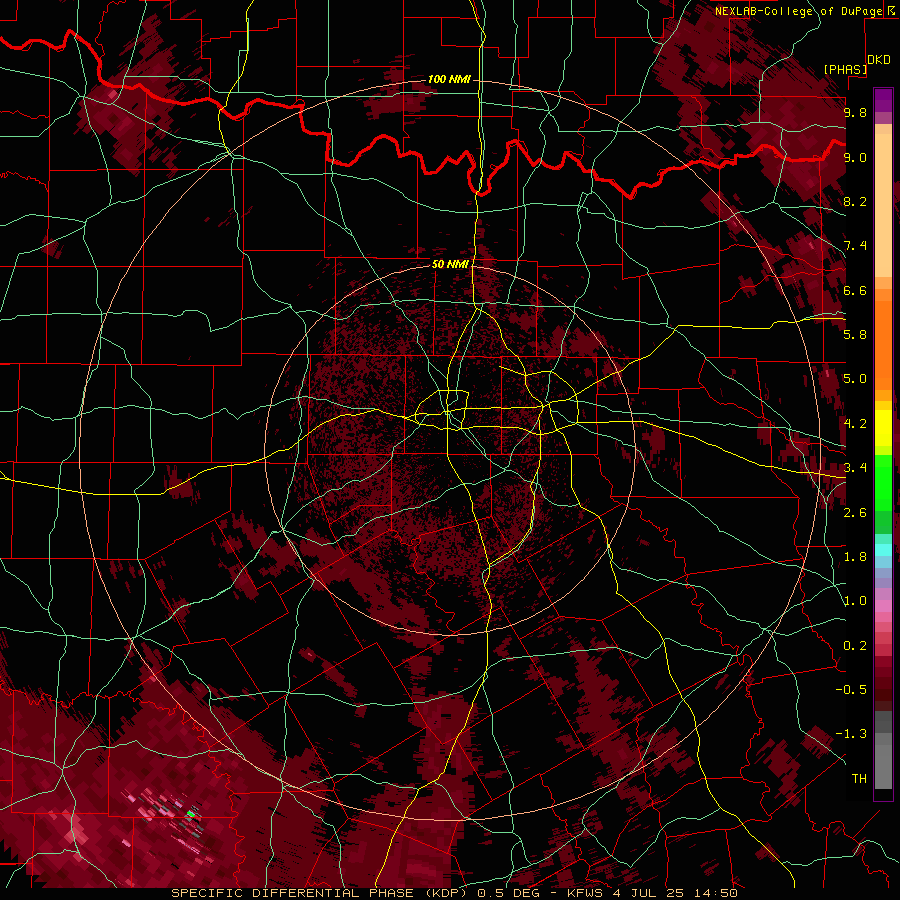This screenshot has width=900, height=900.
Task: Click the 100 NMI range ring label
Action: tap(449, 79)
